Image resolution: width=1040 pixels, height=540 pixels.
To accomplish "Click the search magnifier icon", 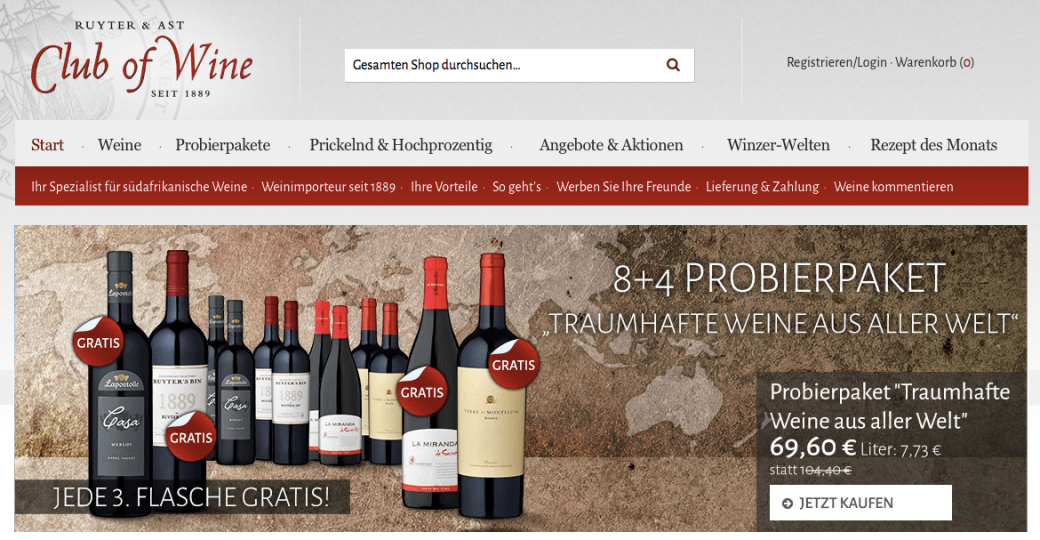I will 673,65.
